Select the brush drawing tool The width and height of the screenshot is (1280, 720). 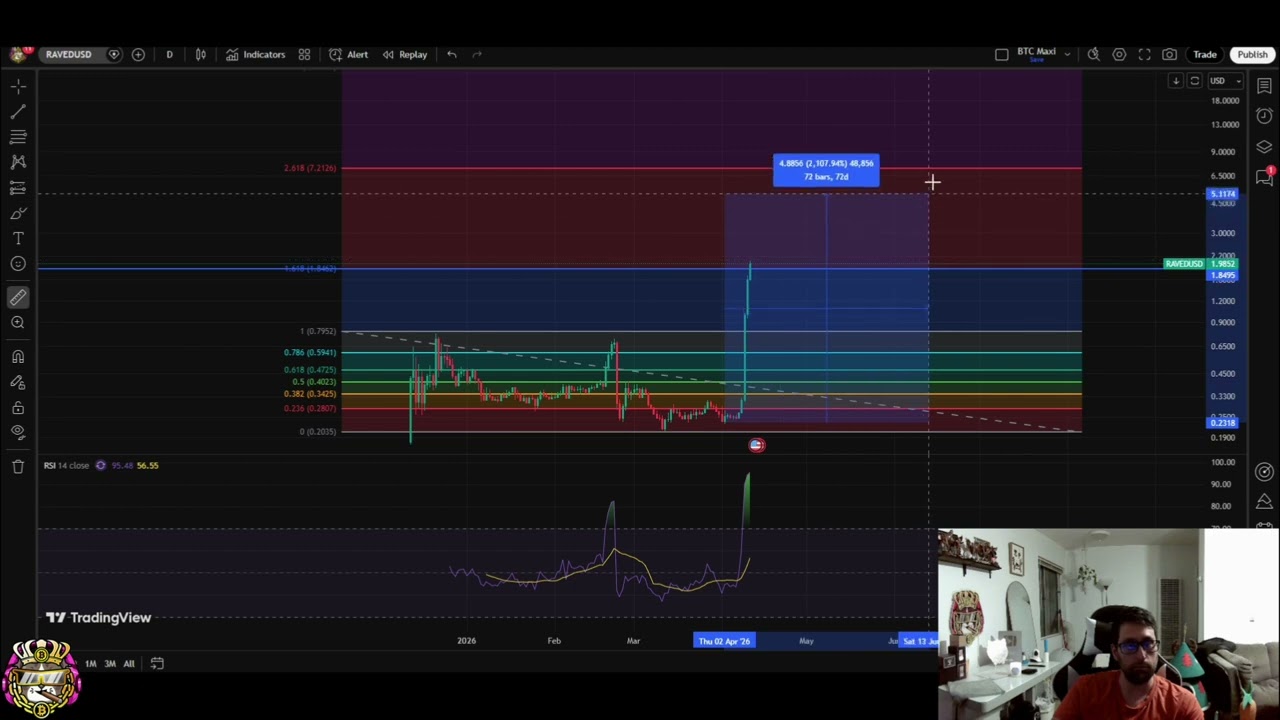tap(18, 213)
